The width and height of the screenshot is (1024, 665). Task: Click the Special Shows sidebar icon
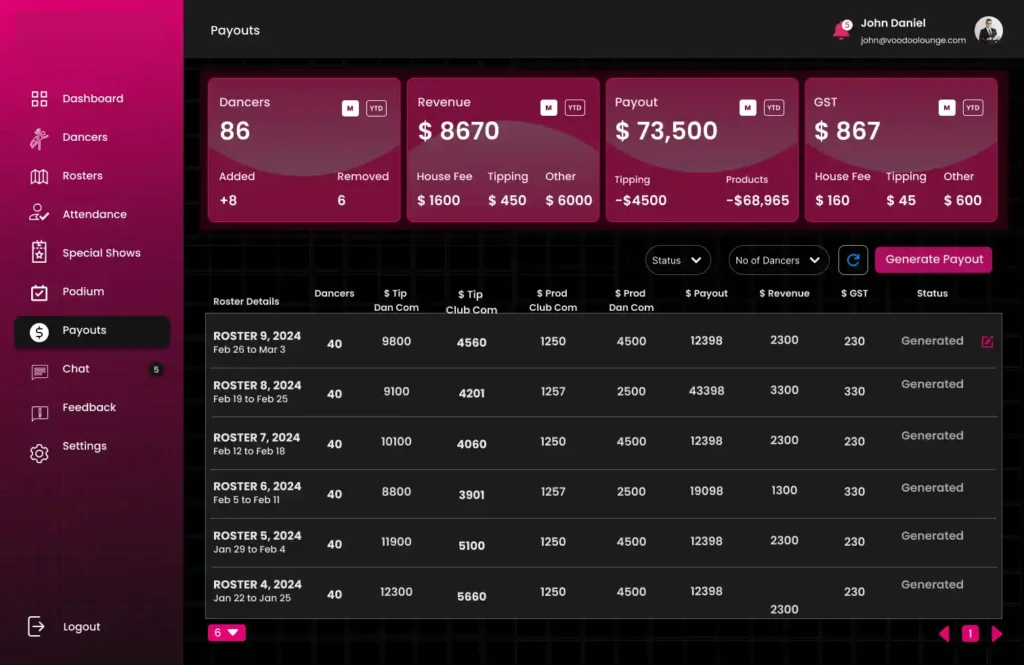(x=39, y=253)
